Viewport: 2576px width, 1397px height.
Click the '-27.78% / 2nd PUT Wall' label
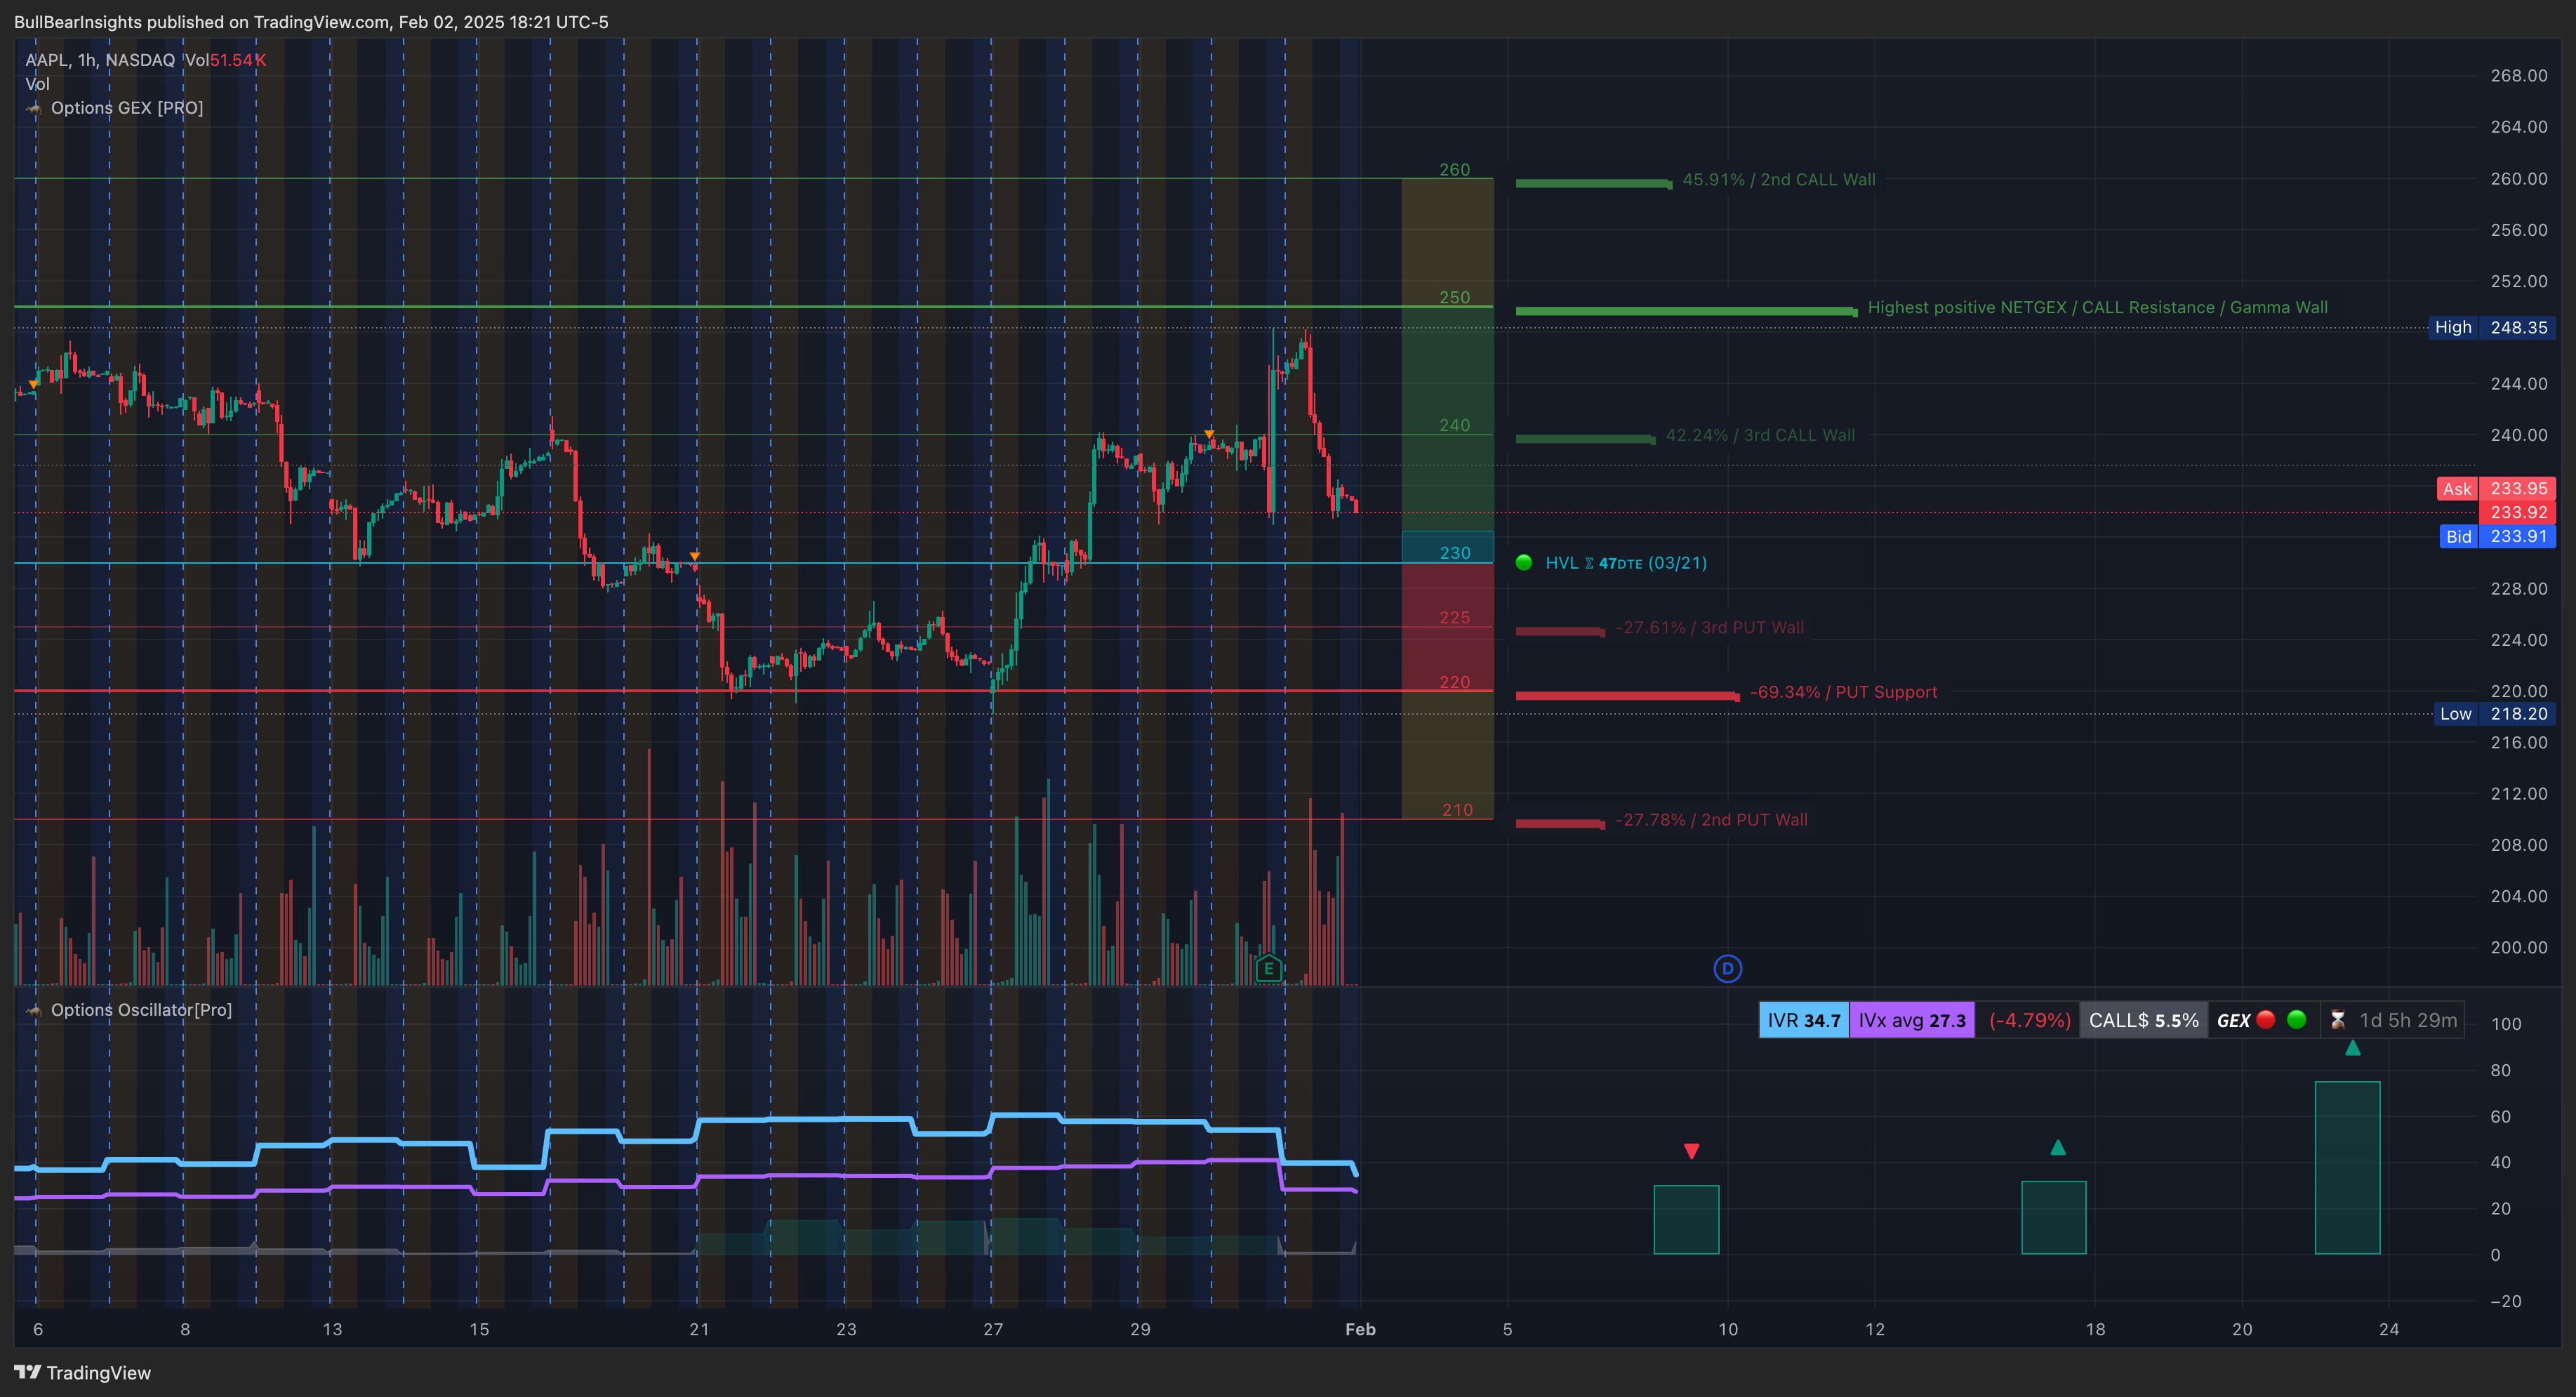point(1711,820)
